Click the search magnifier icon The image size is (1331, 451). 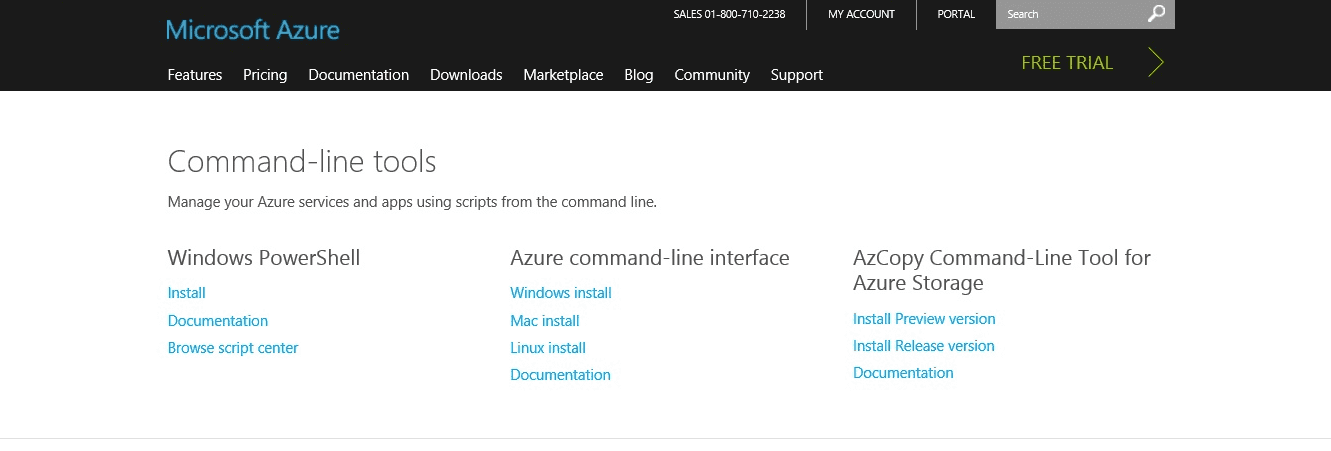[1156, 14]
